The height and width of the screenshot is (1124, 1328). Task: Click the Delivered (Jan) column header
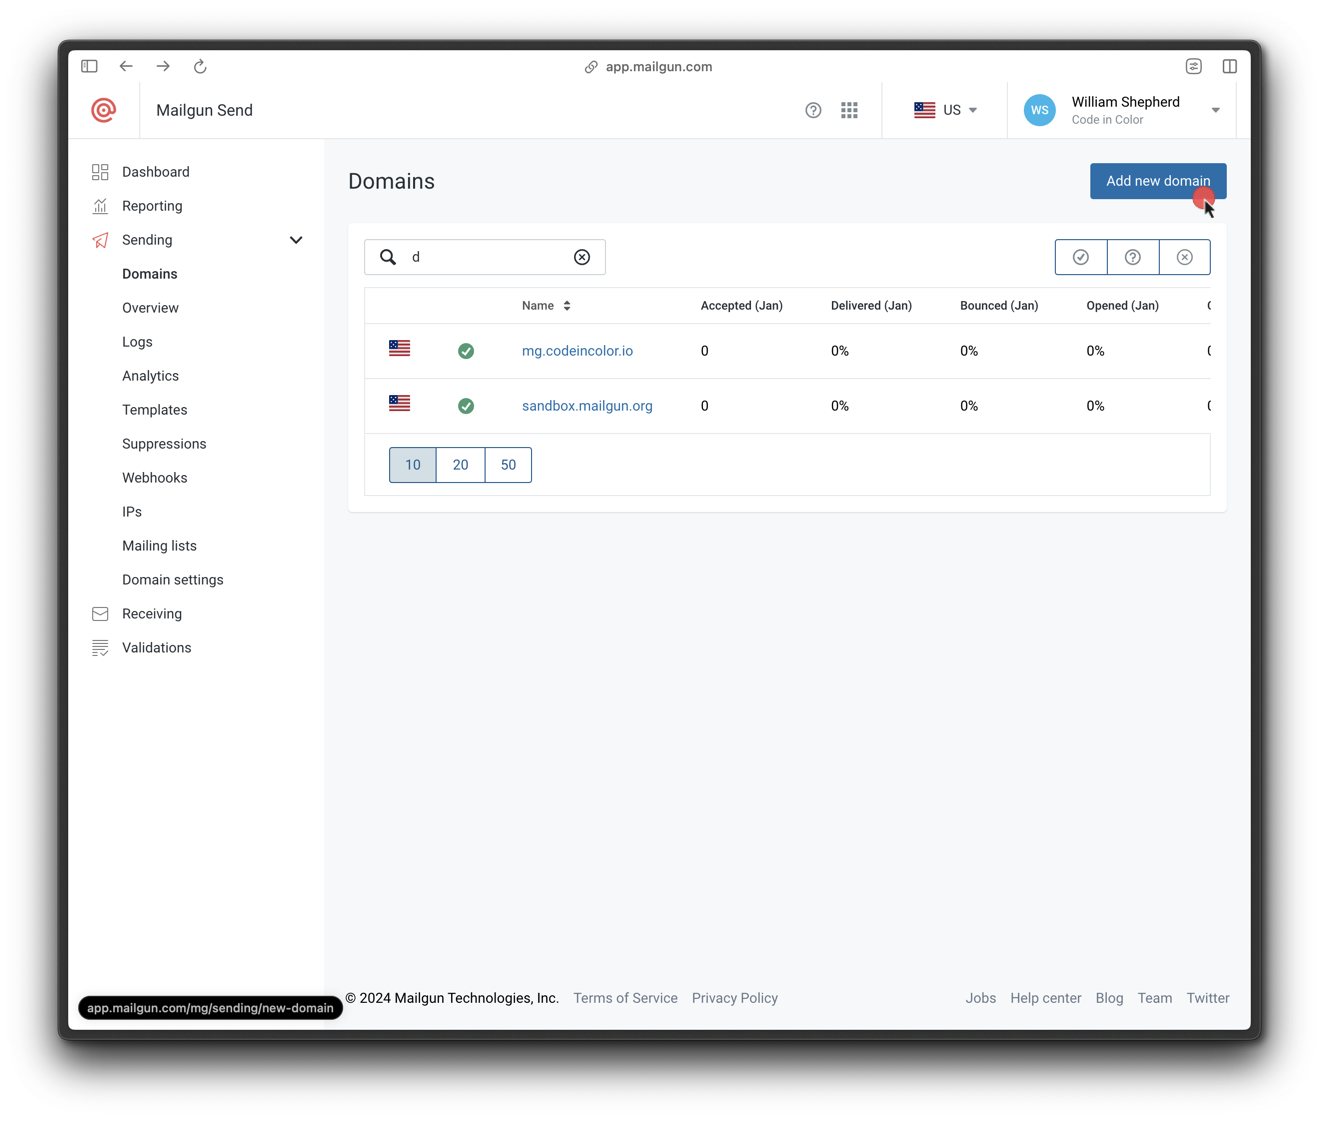click(872, 306)
